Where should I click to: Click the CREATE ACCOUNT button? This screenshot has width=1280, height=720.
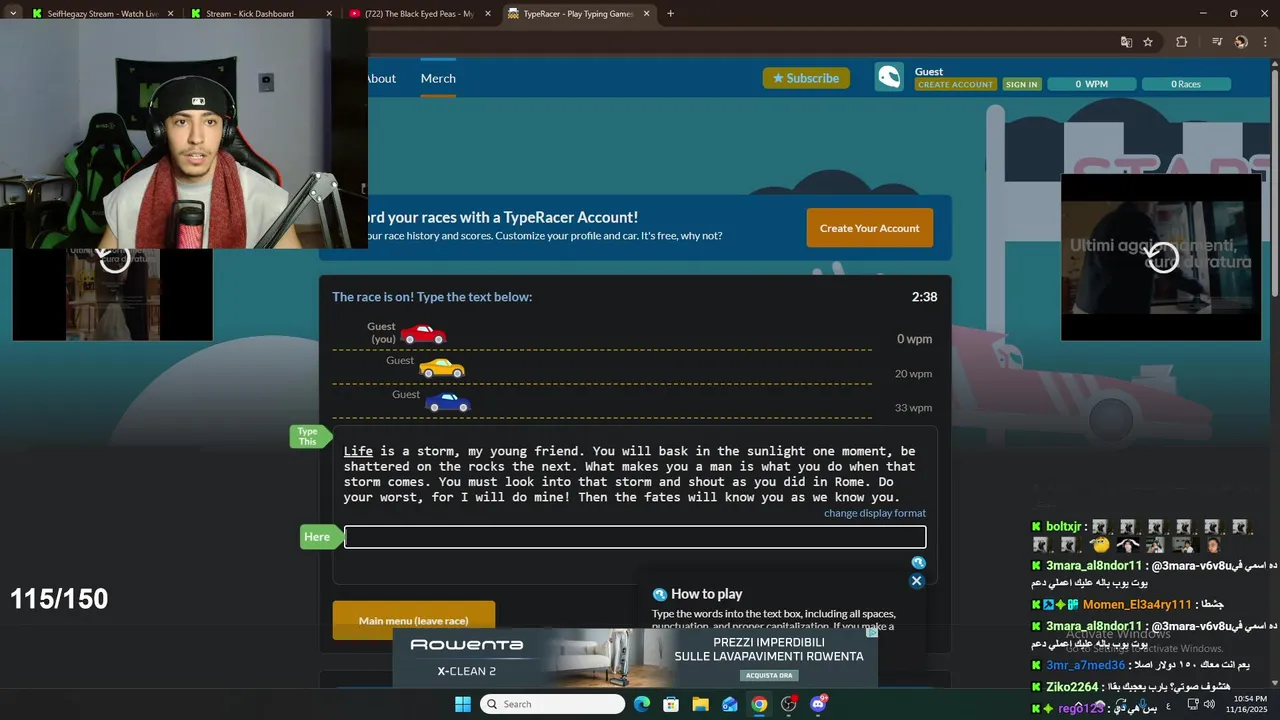pos(955,85)
